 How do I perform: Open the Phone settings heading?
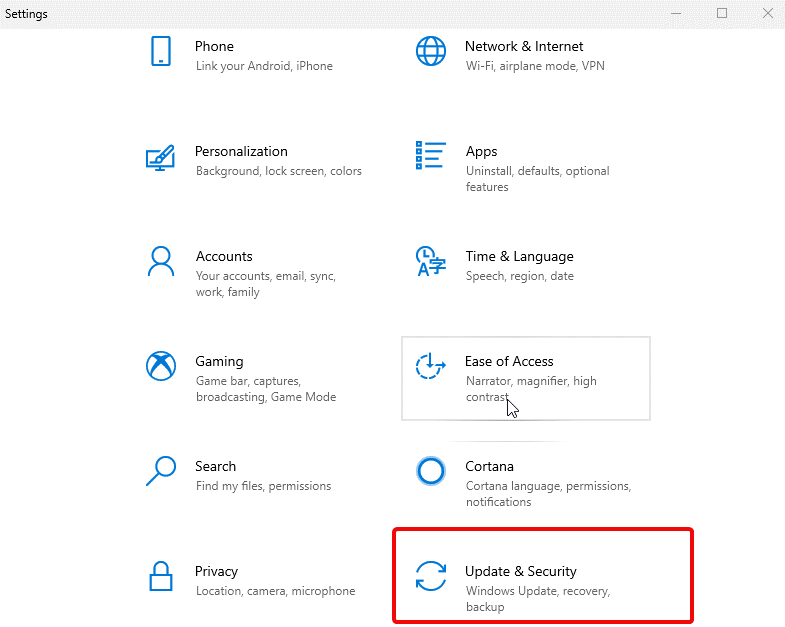[214, 47]
